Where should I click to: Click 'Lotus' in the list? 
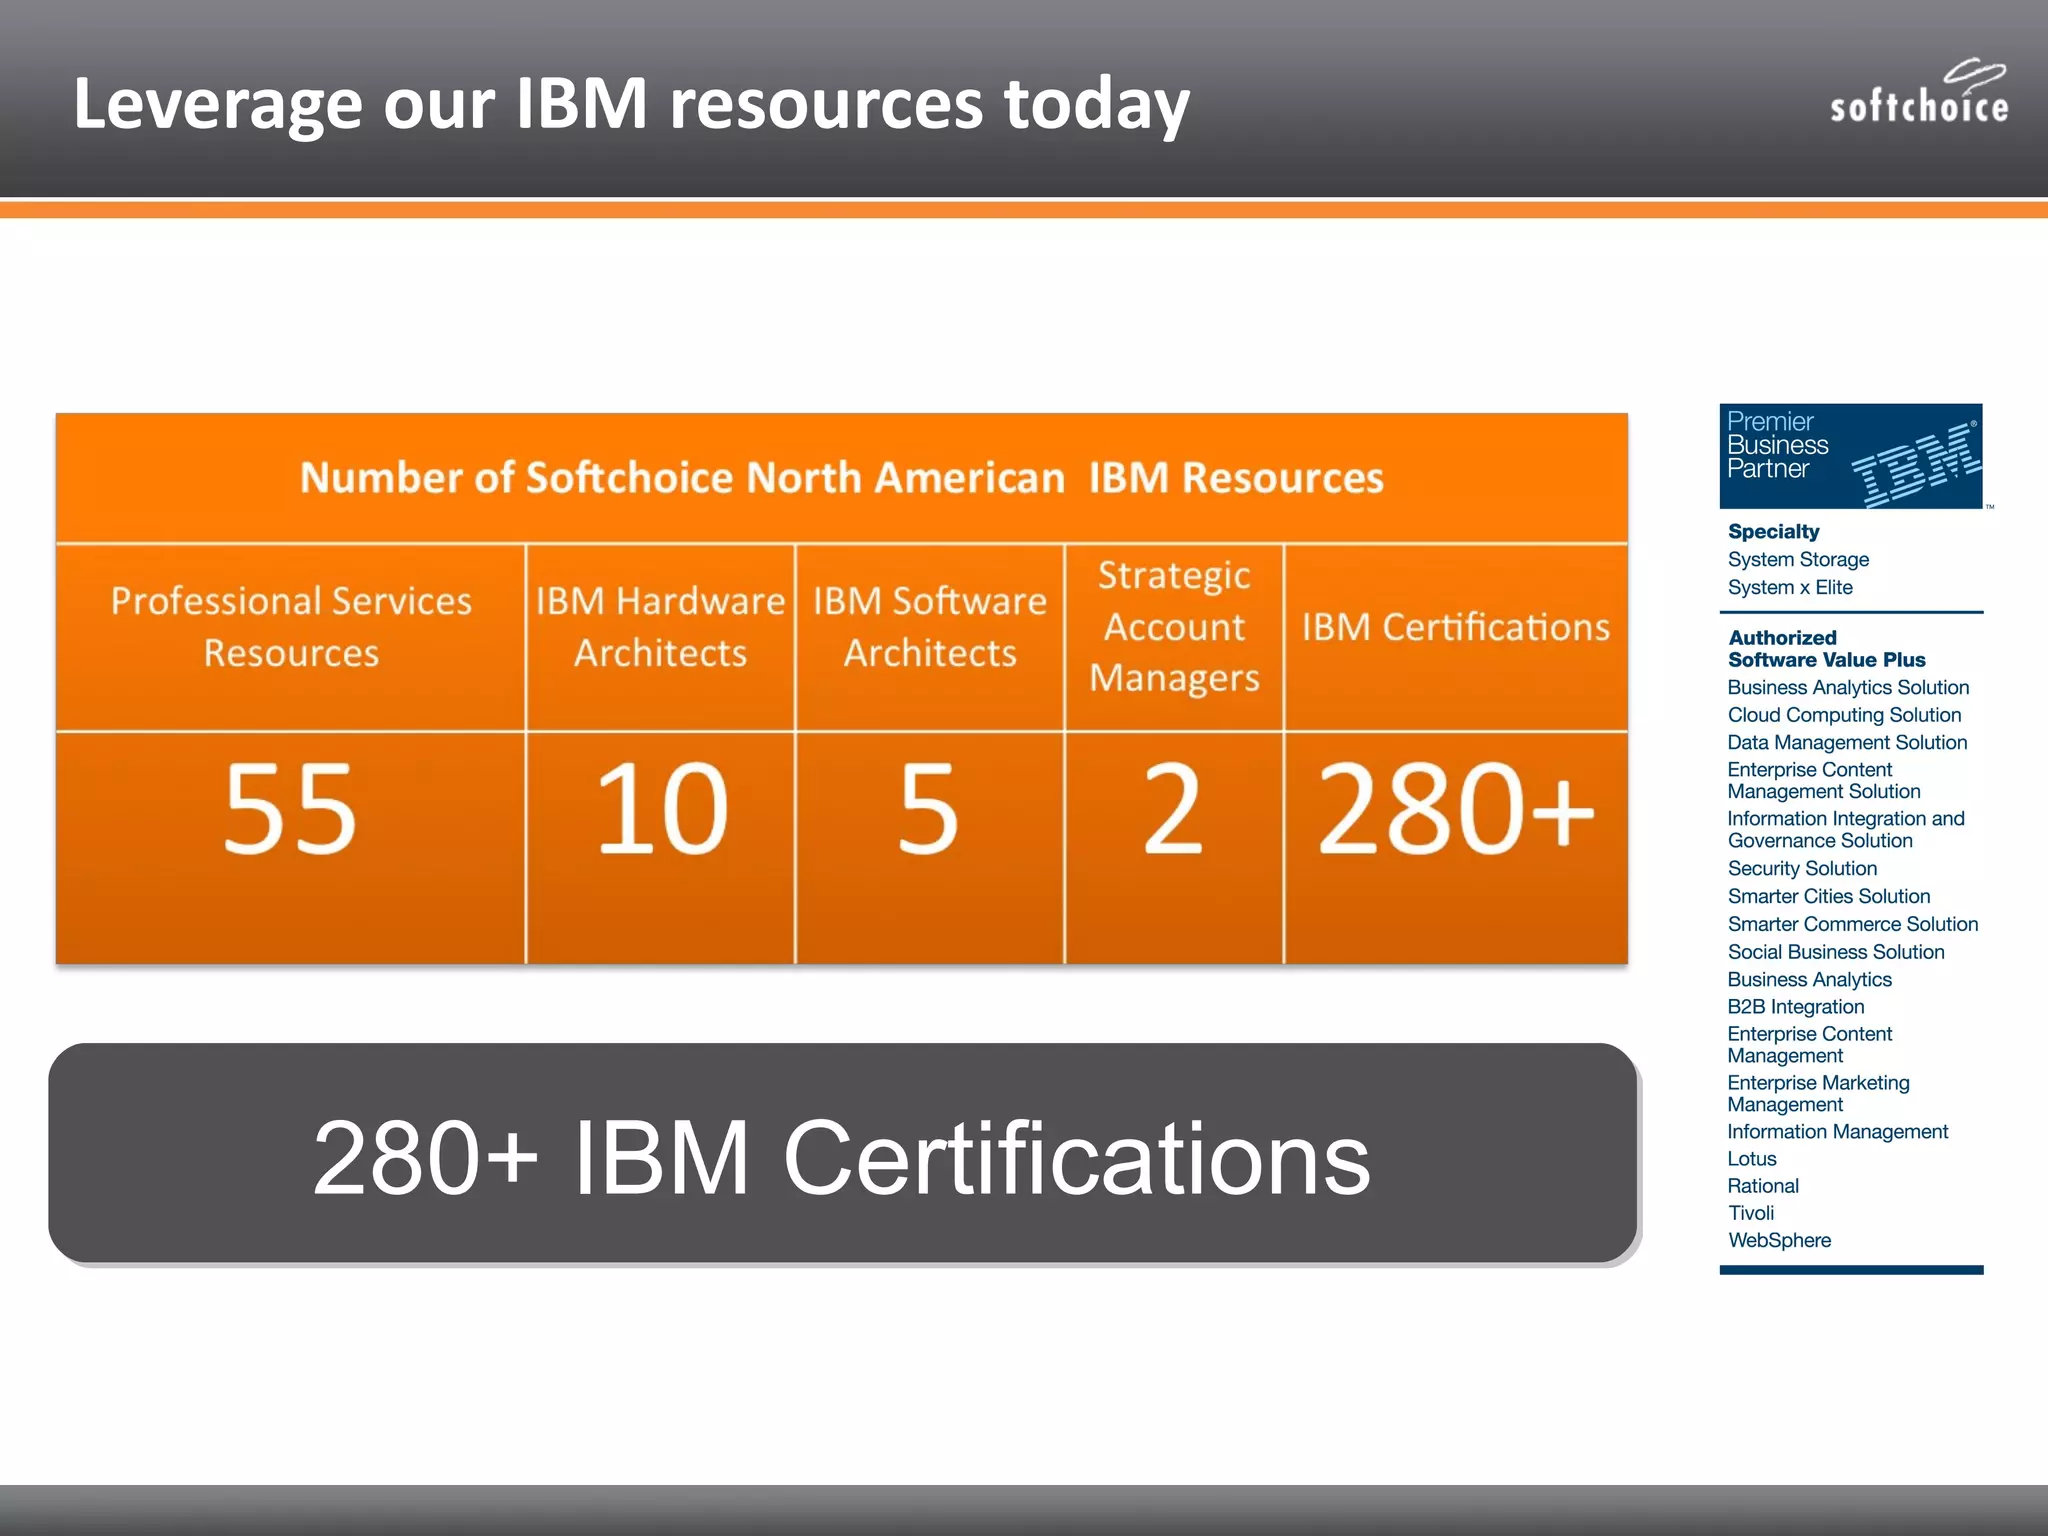(1752, 1159)
